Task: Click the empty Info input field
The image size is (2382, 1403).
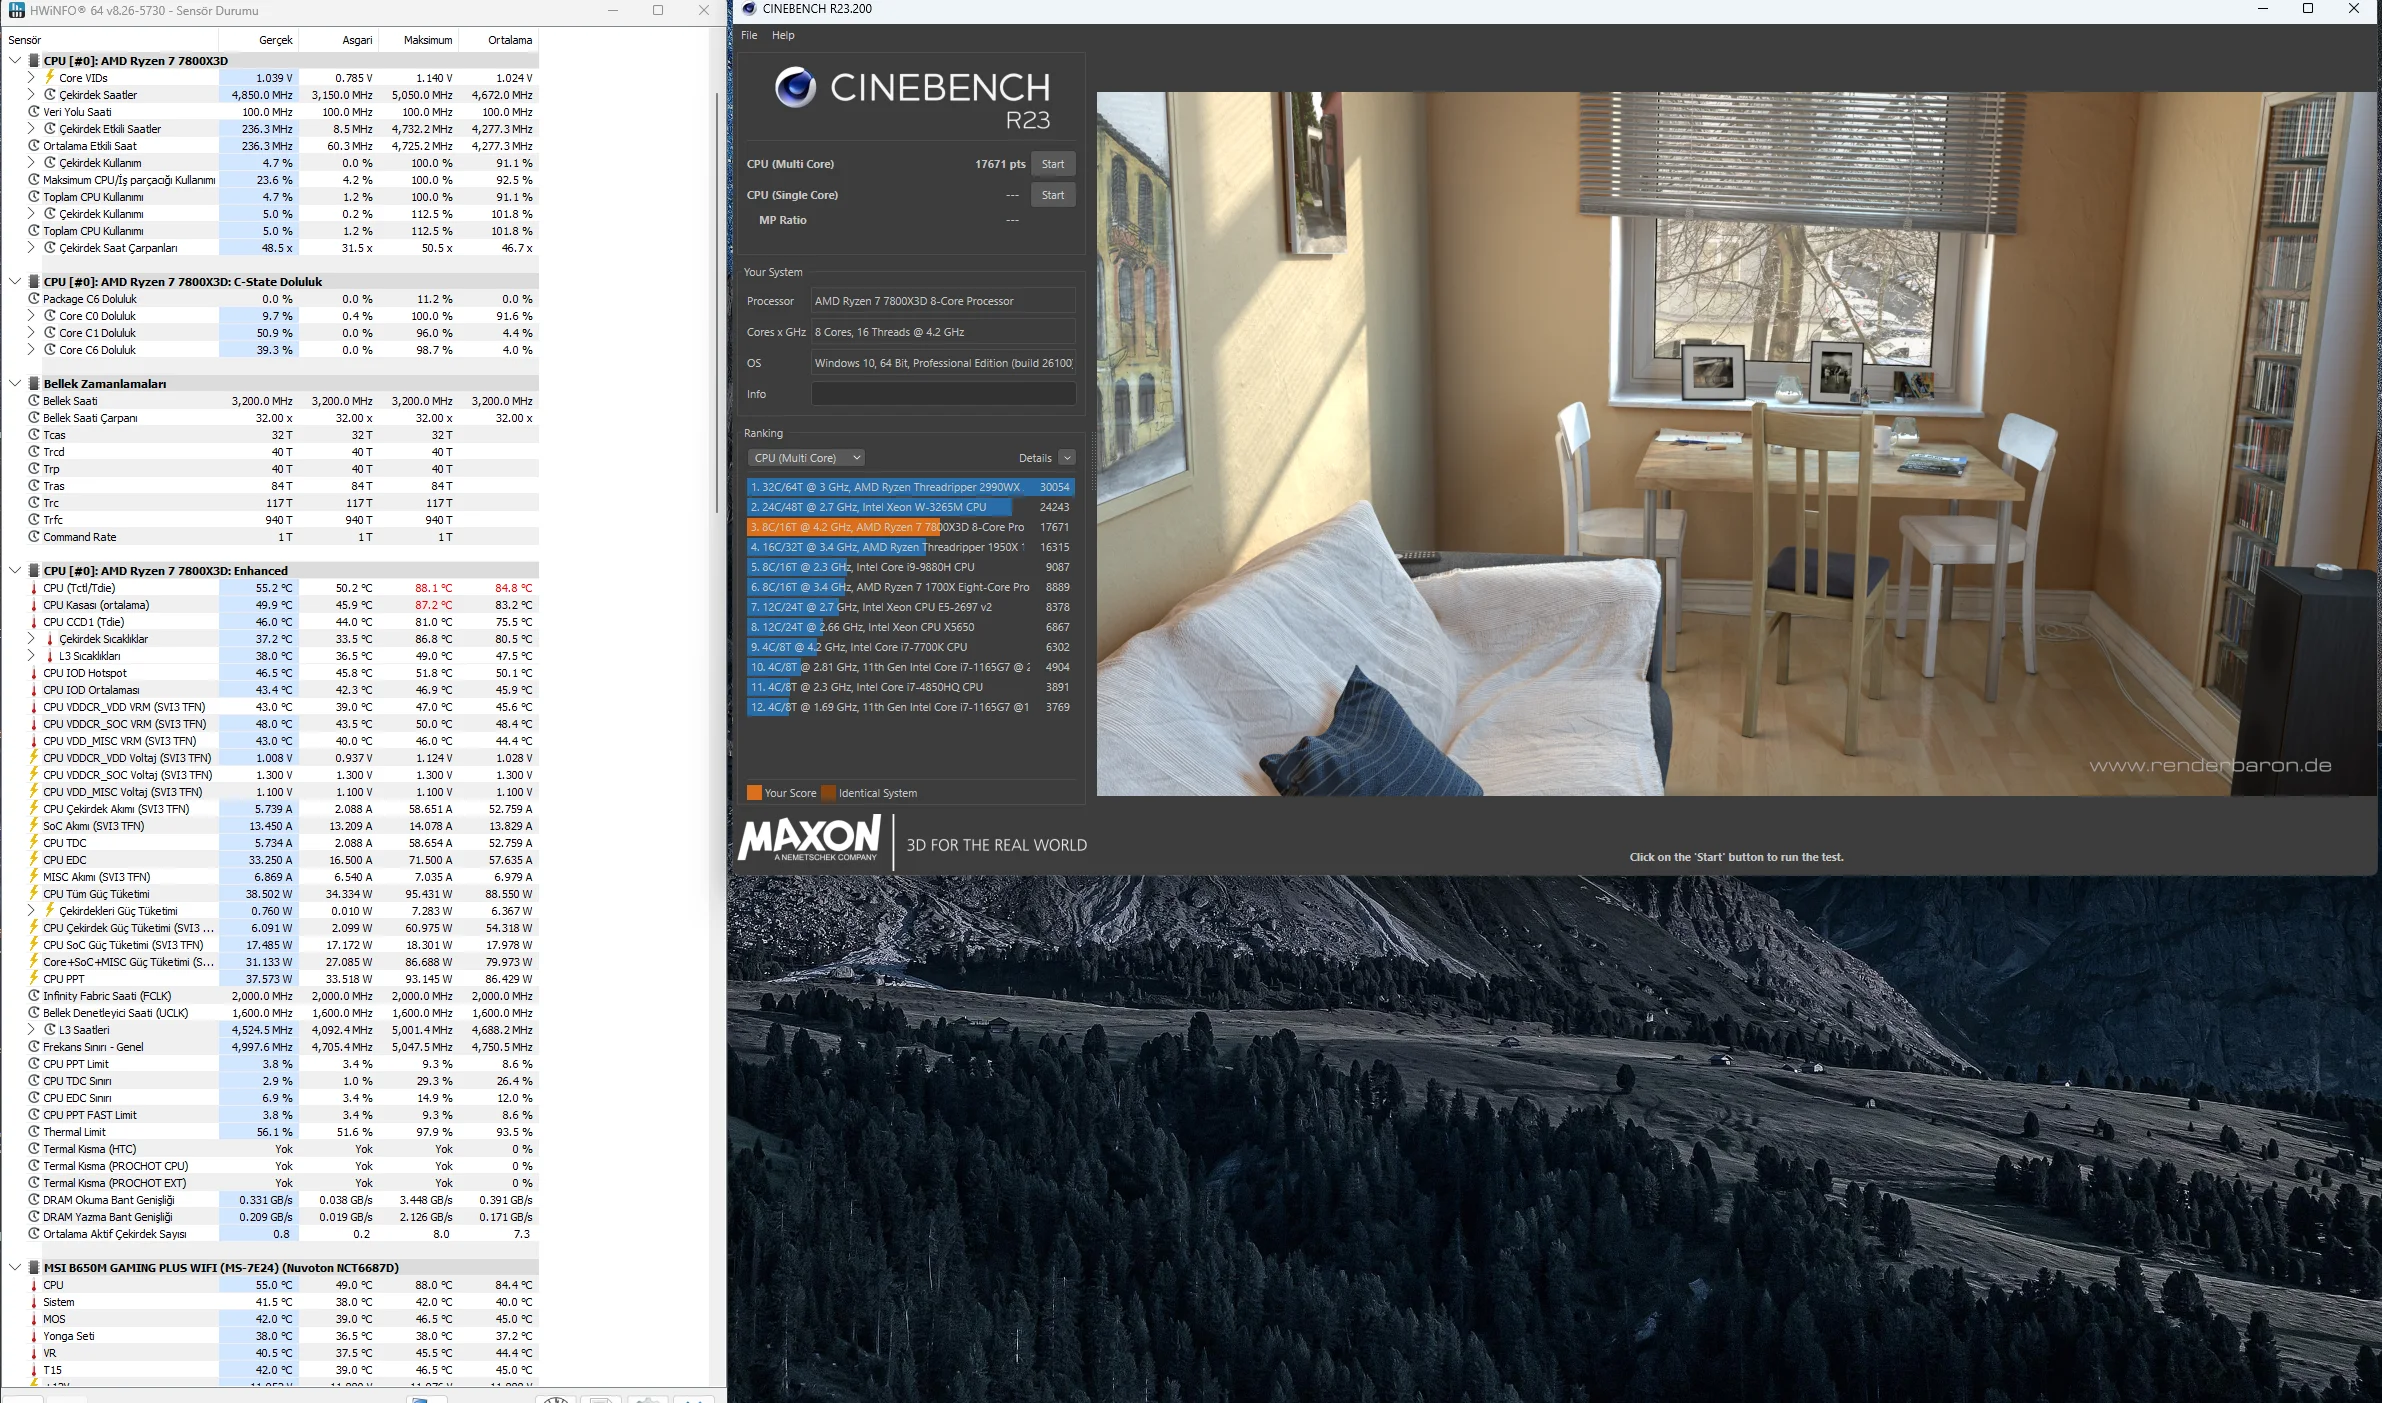Action: coord(942,394)
